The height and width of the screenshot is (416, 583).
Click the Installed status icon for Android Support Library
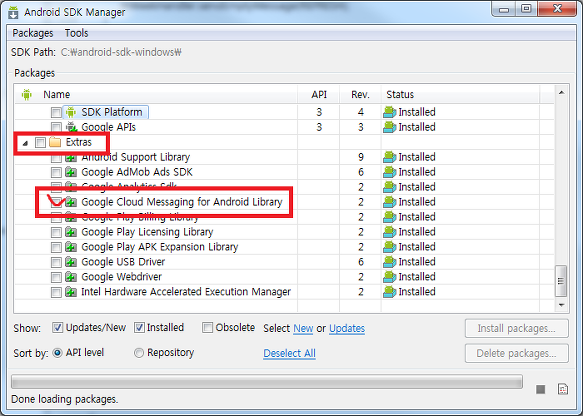389,157
